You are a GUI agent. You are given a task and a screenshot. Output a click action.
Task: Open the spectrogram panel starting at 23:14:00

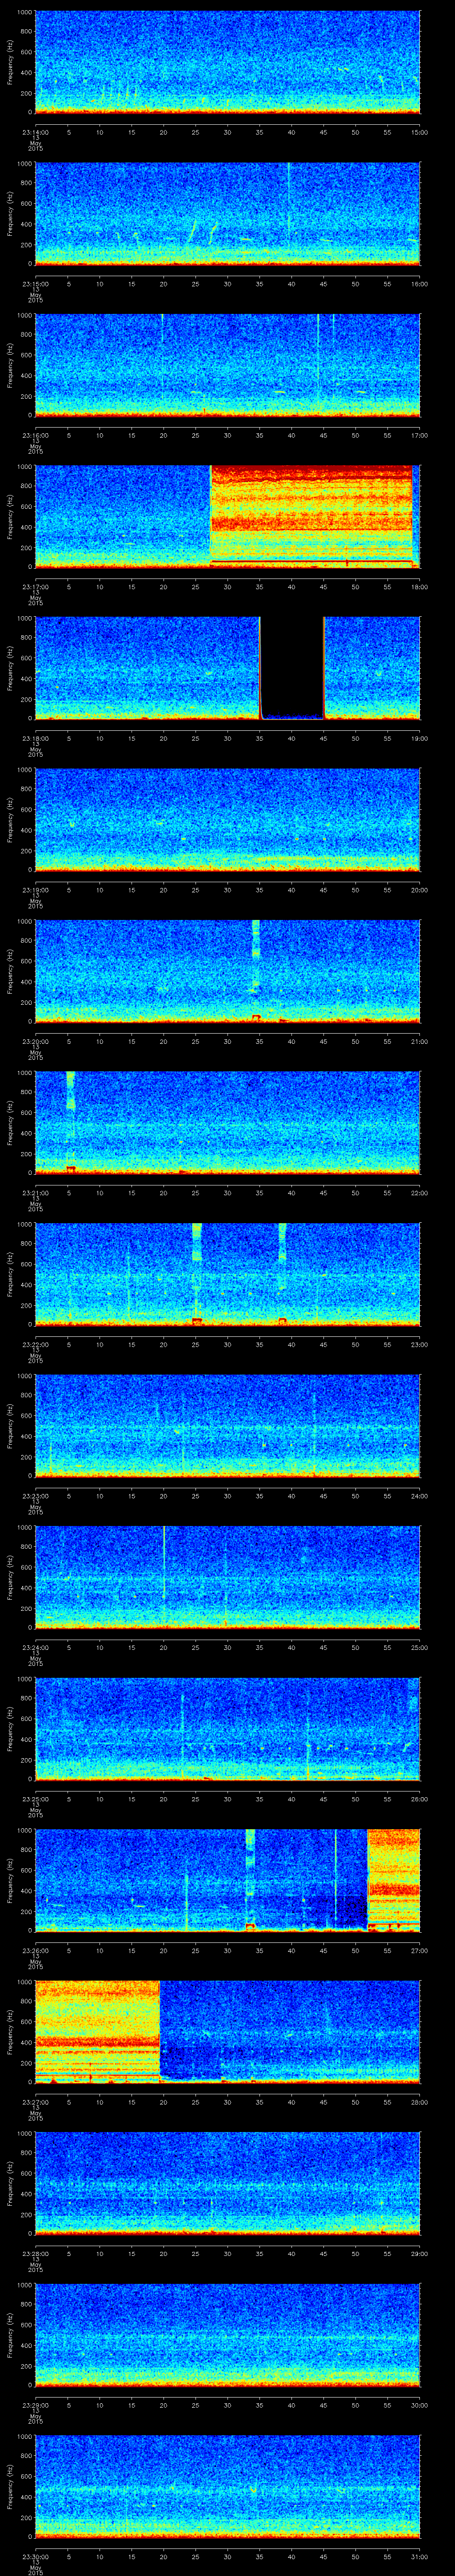pos(227,62)
